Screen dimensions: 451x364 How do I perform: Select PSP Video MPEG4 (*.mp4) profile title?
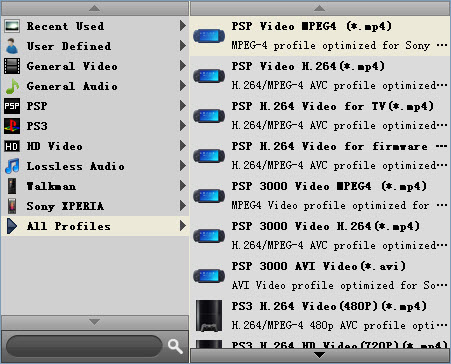(312, 26)
